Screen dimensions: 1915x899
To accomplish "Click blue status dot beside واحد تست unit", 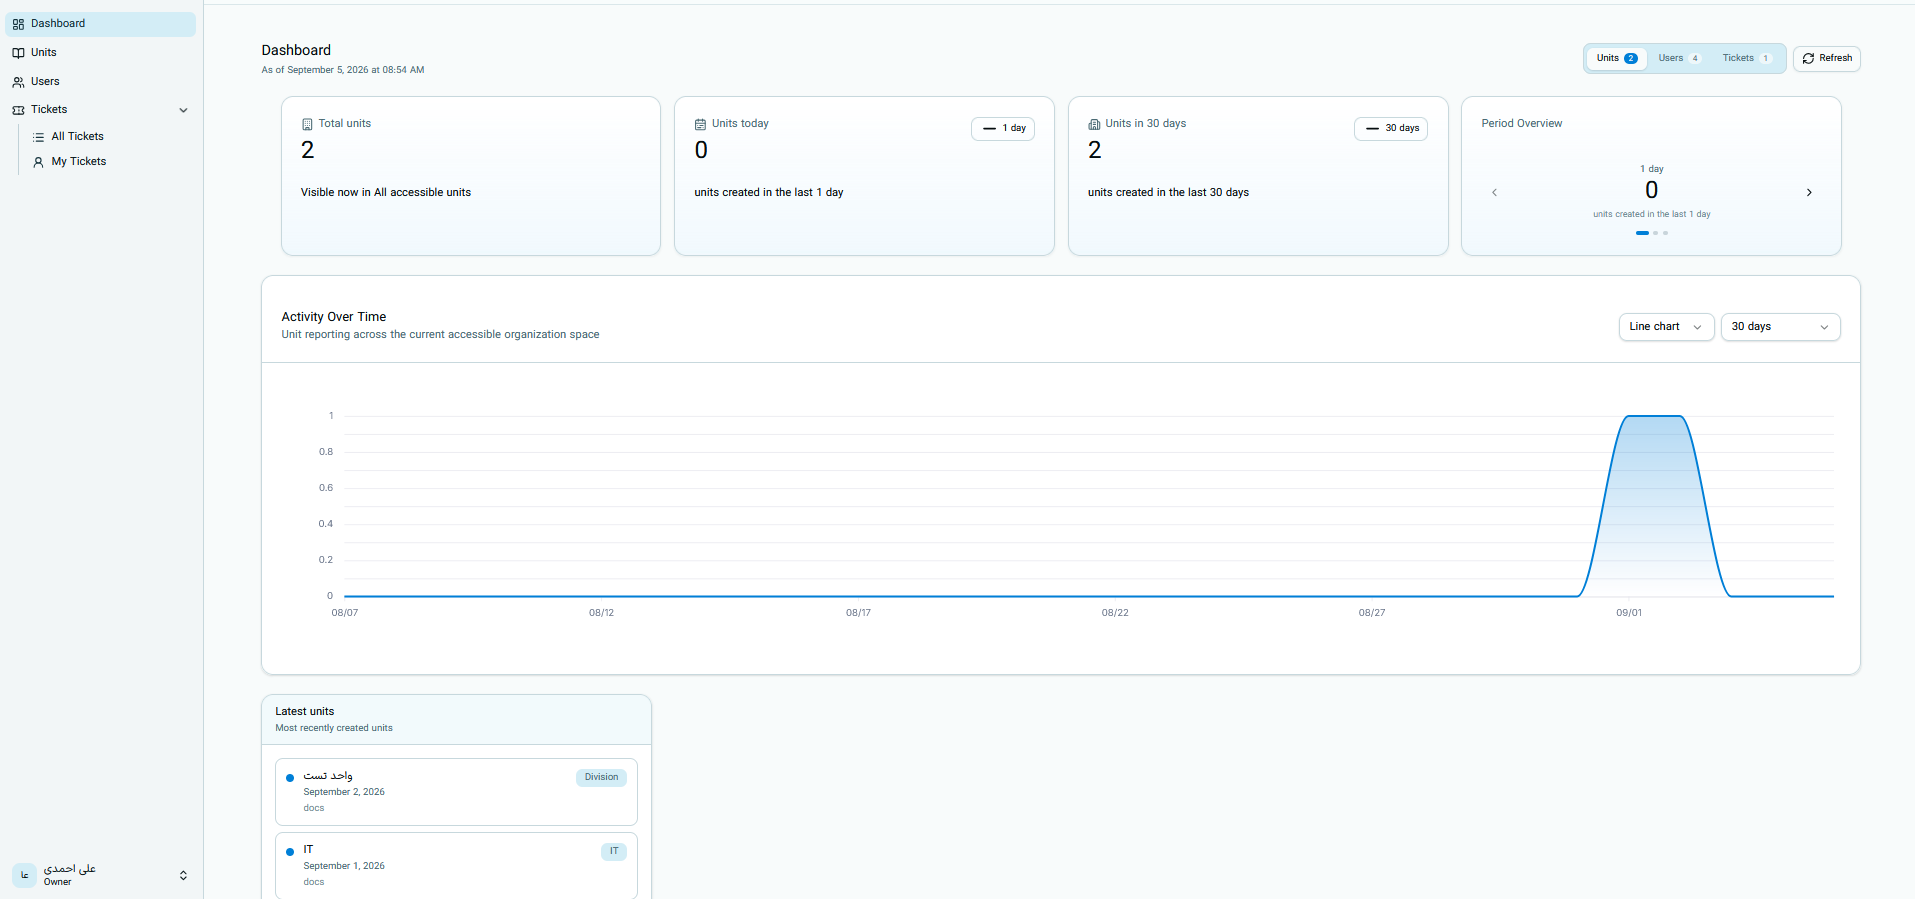I will 290,778.
